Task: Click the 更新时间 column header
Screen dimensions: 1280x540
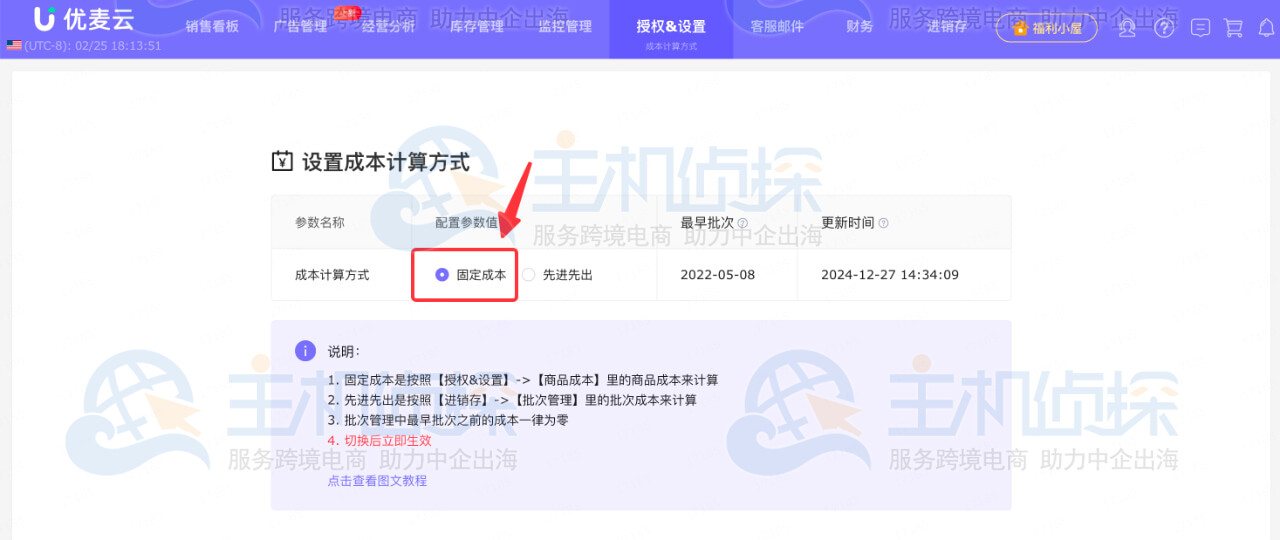Action: click(848, 223)
